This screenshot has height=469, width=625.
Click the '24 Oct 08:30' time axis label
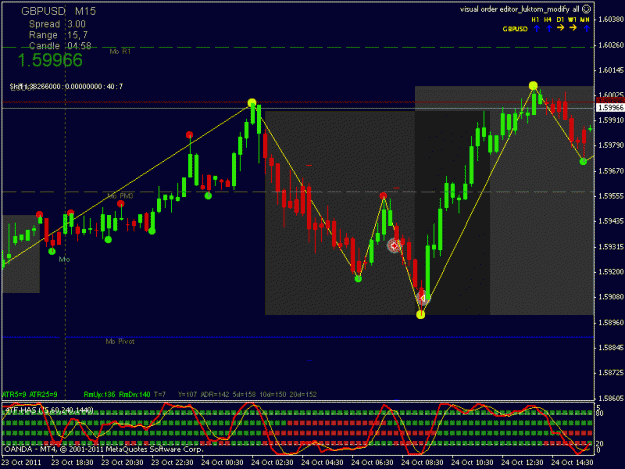pyautogui.click(x=422, y=463)
